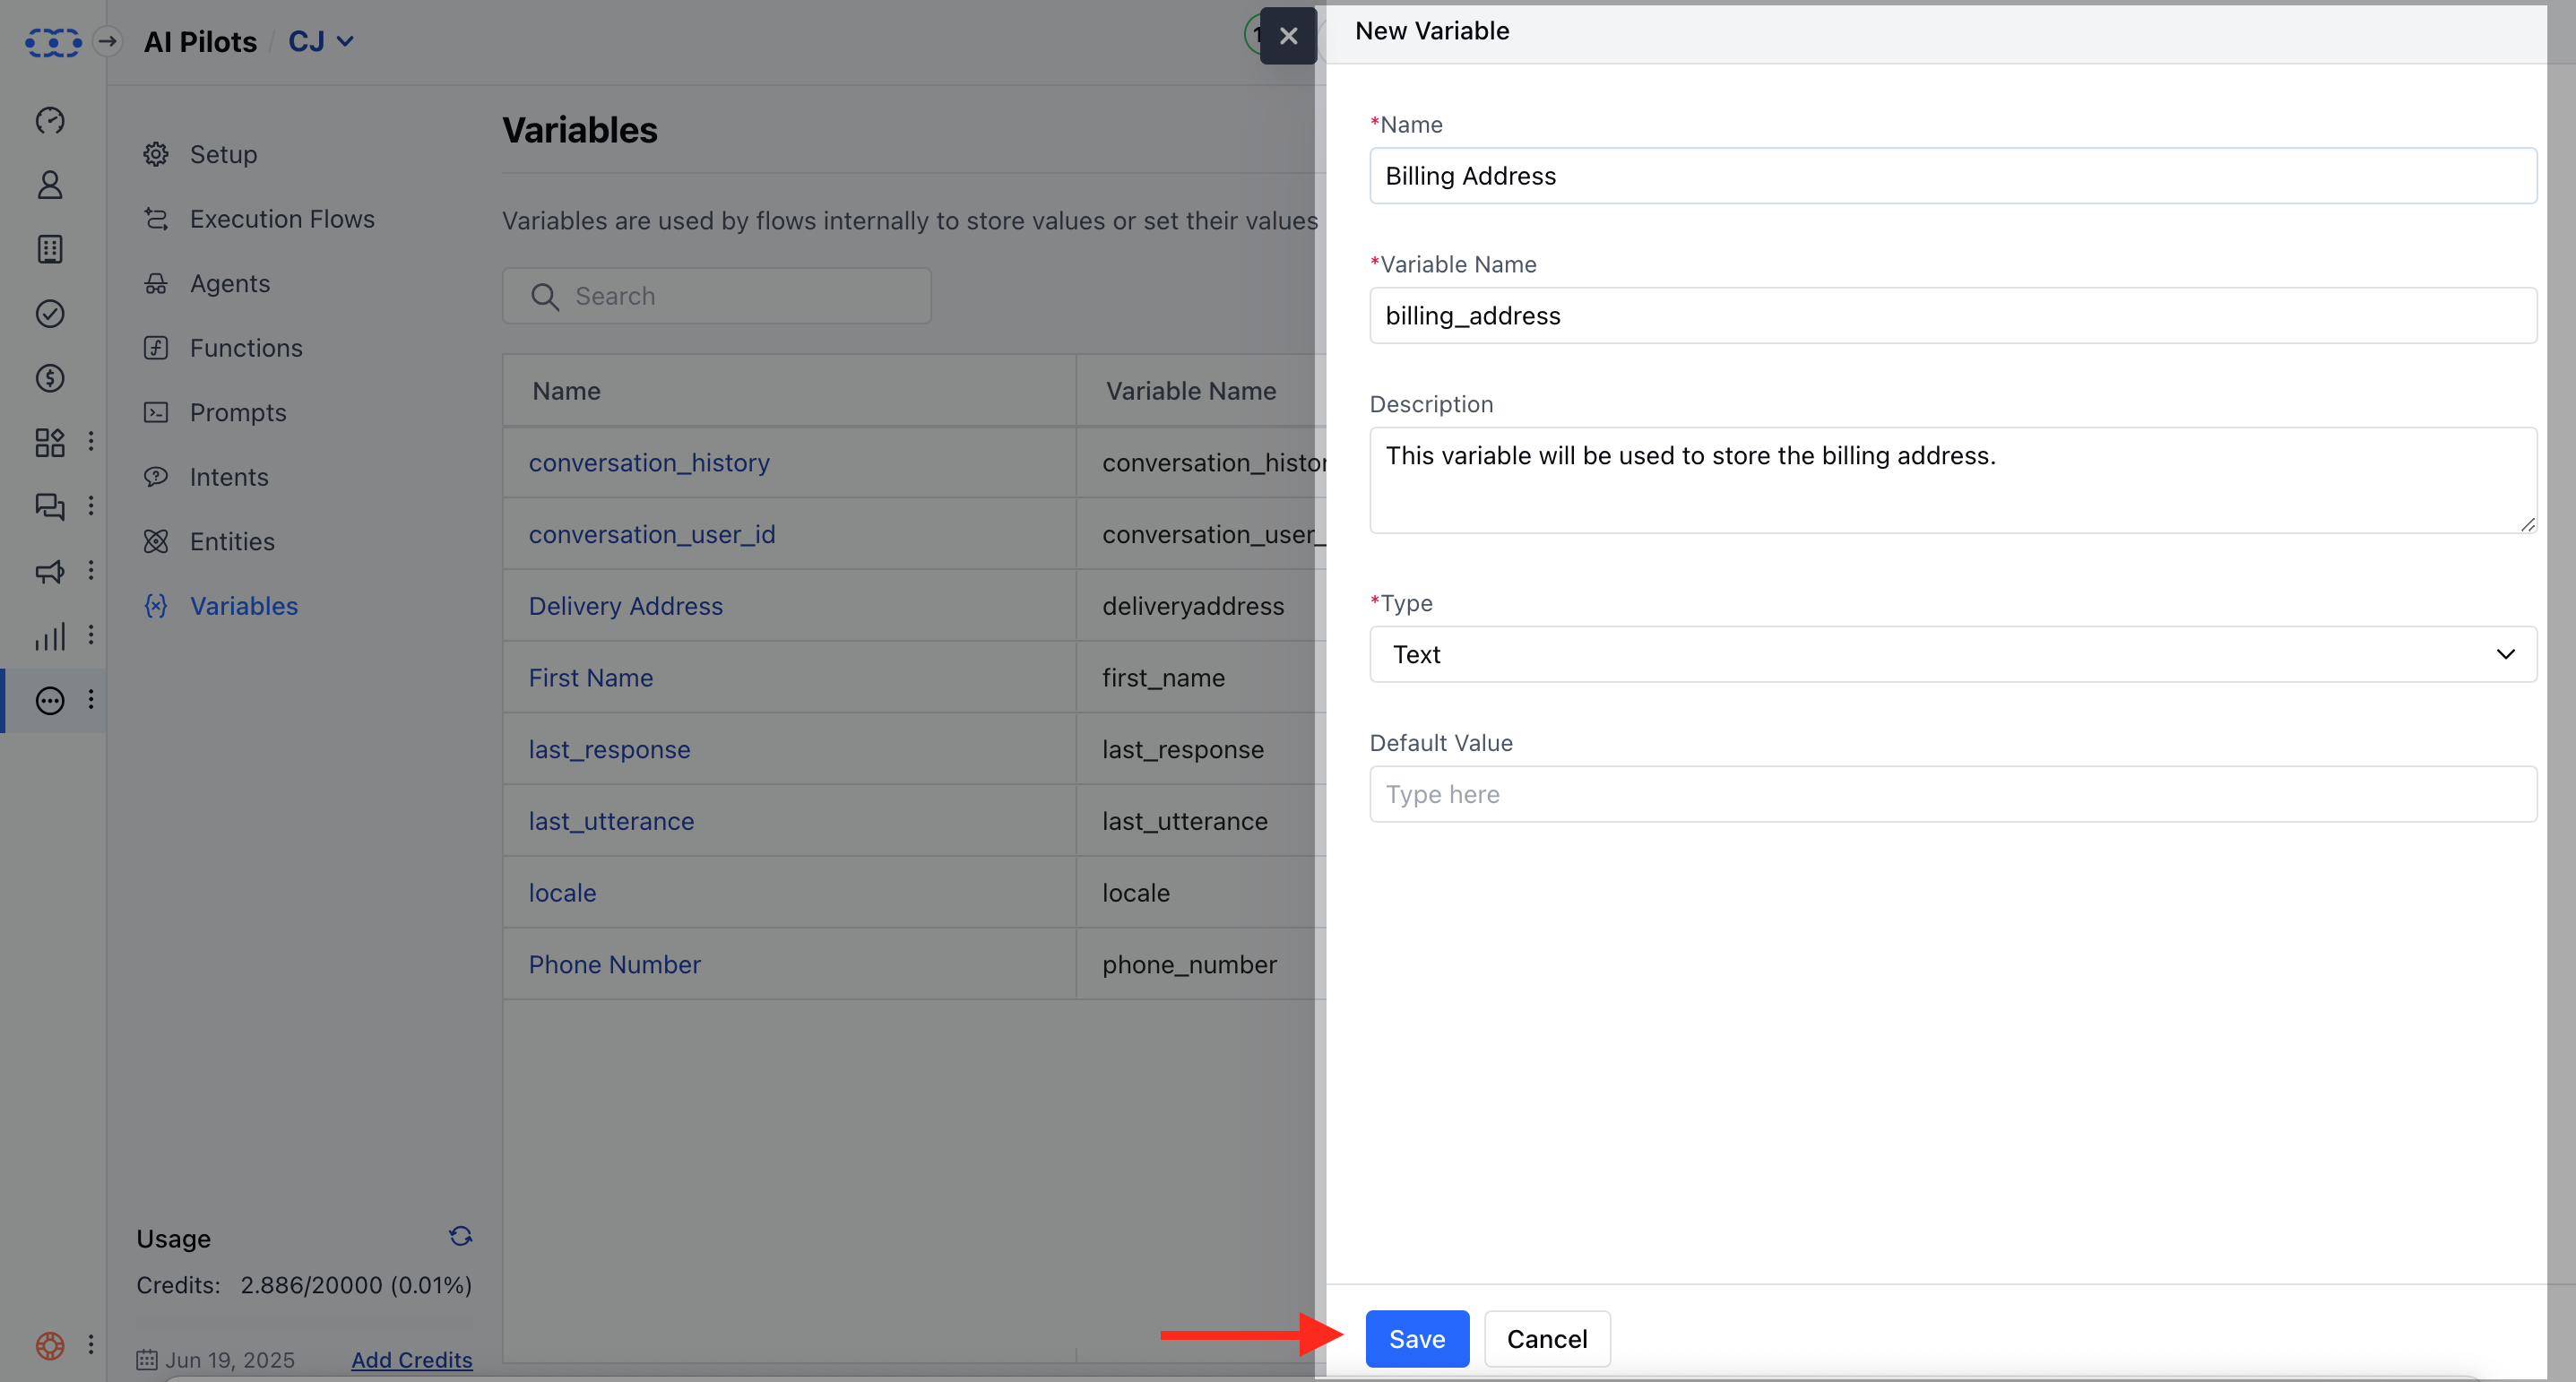Screen dimensions: 2576x1382
Task: Open last_utterance variable link
Action: [611, 821]
